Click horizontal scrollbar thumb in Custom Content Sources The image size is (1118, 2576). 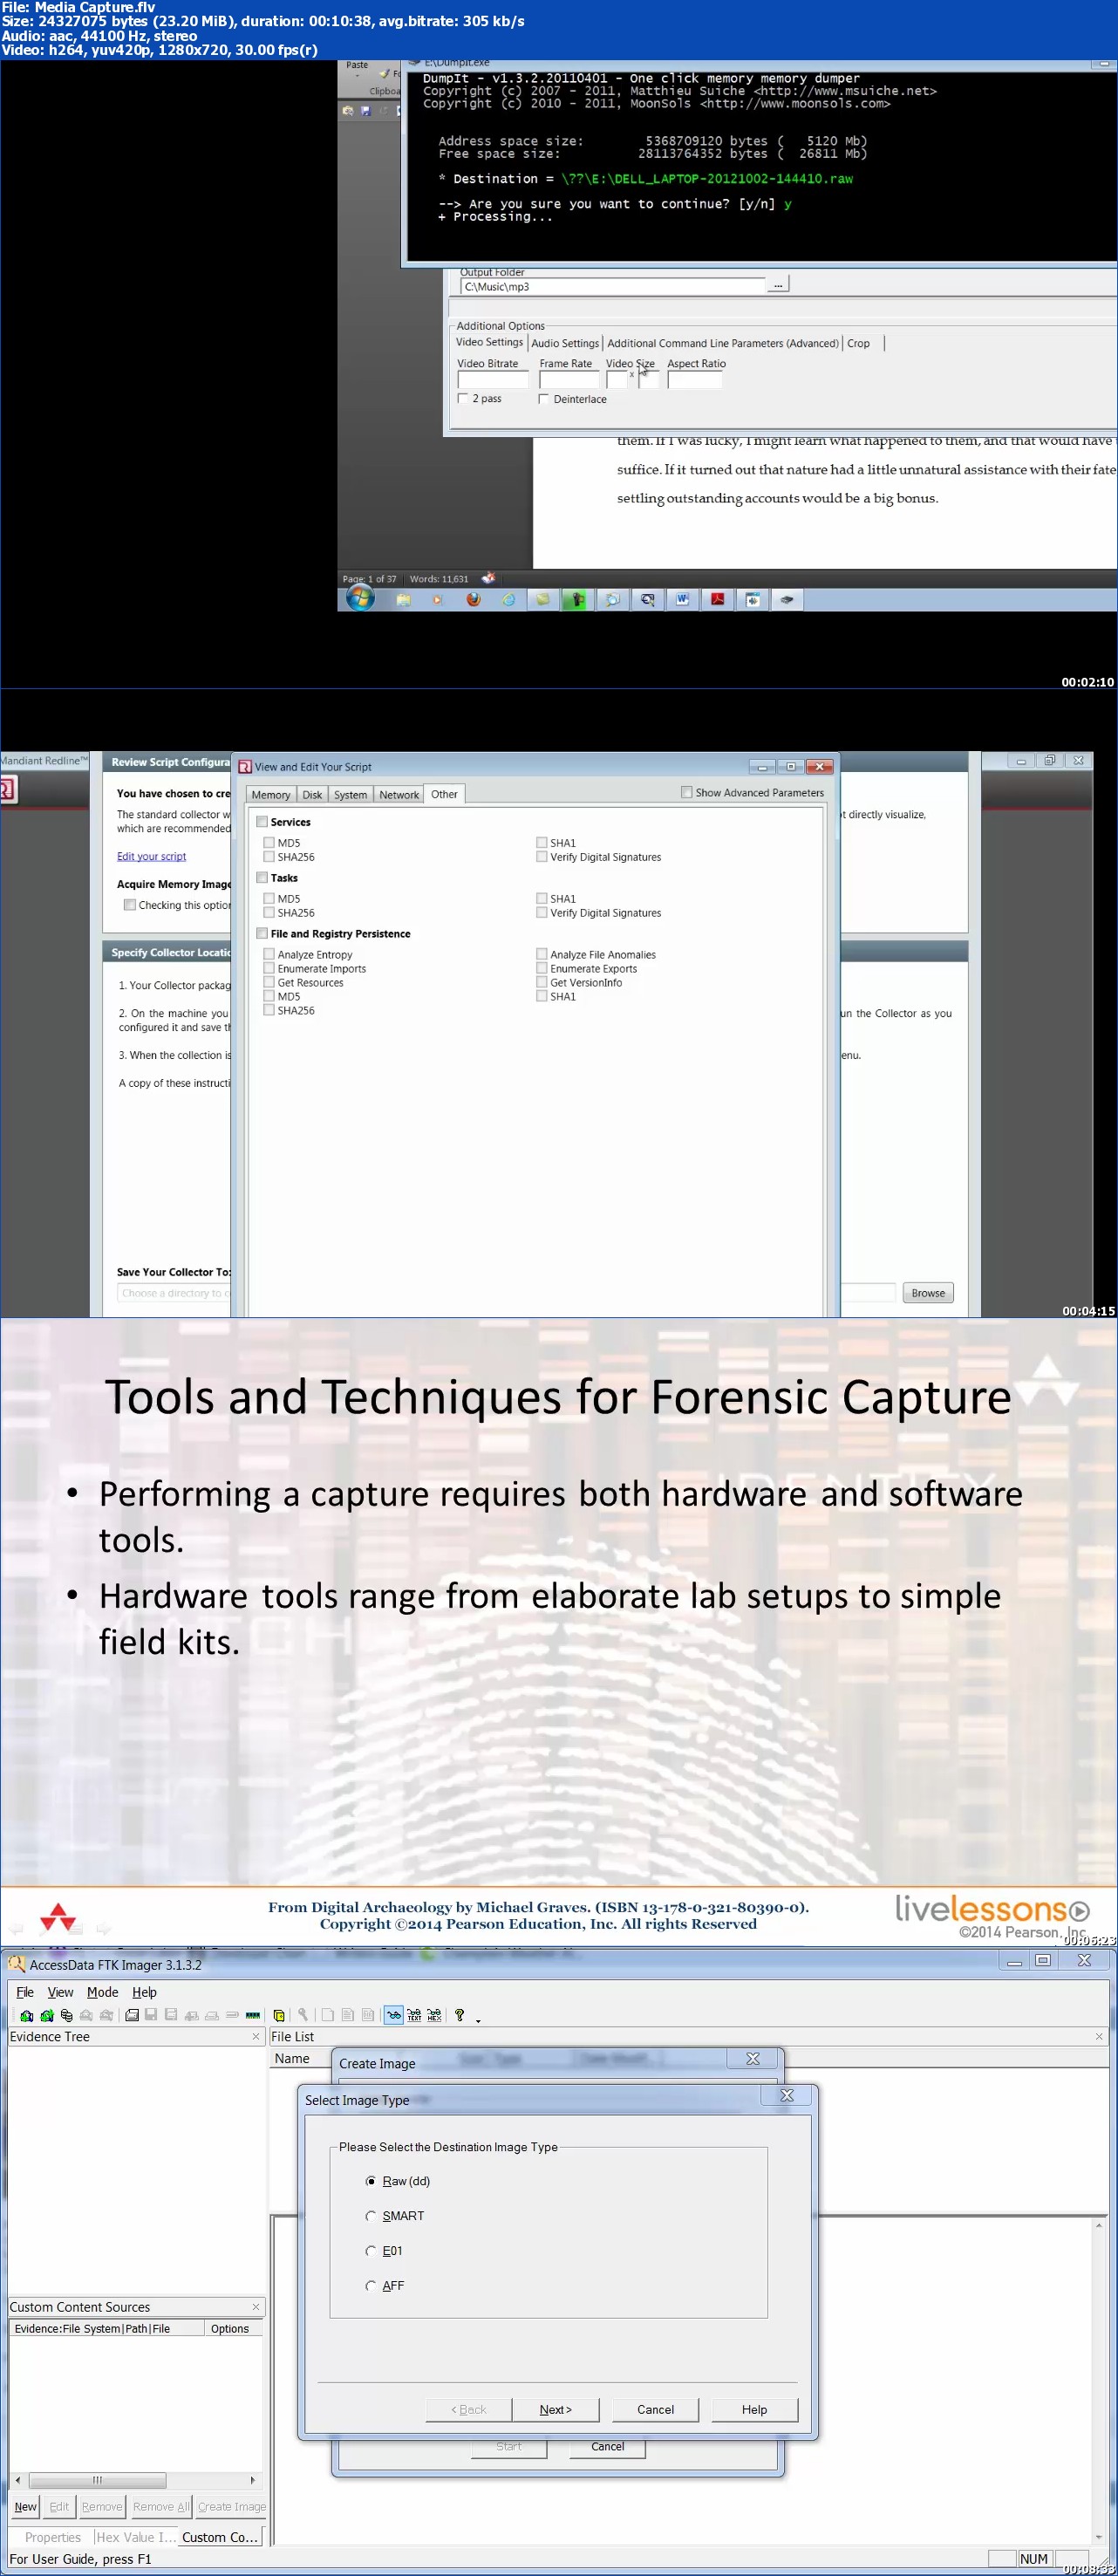click(x=97, y=2480)
